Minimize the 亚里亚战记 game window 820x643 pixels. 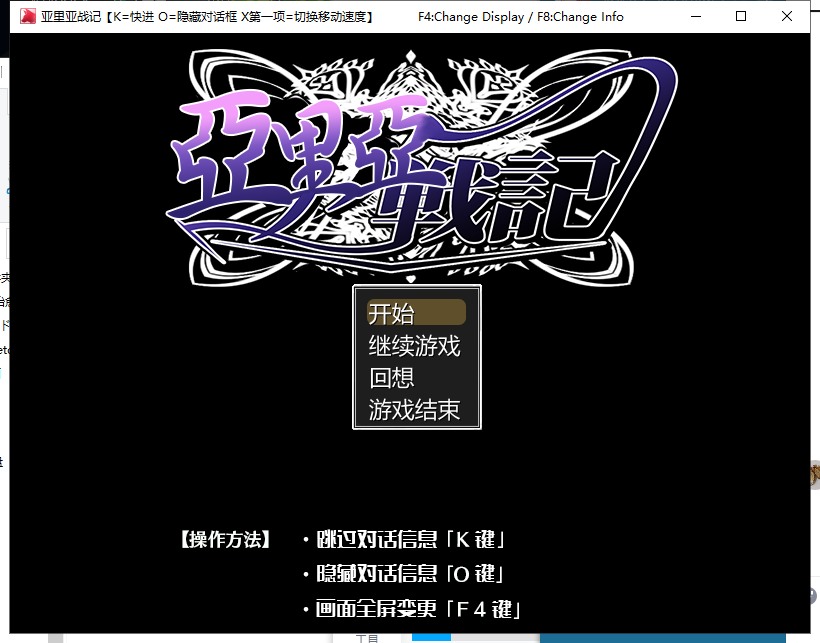coord(695,17)
